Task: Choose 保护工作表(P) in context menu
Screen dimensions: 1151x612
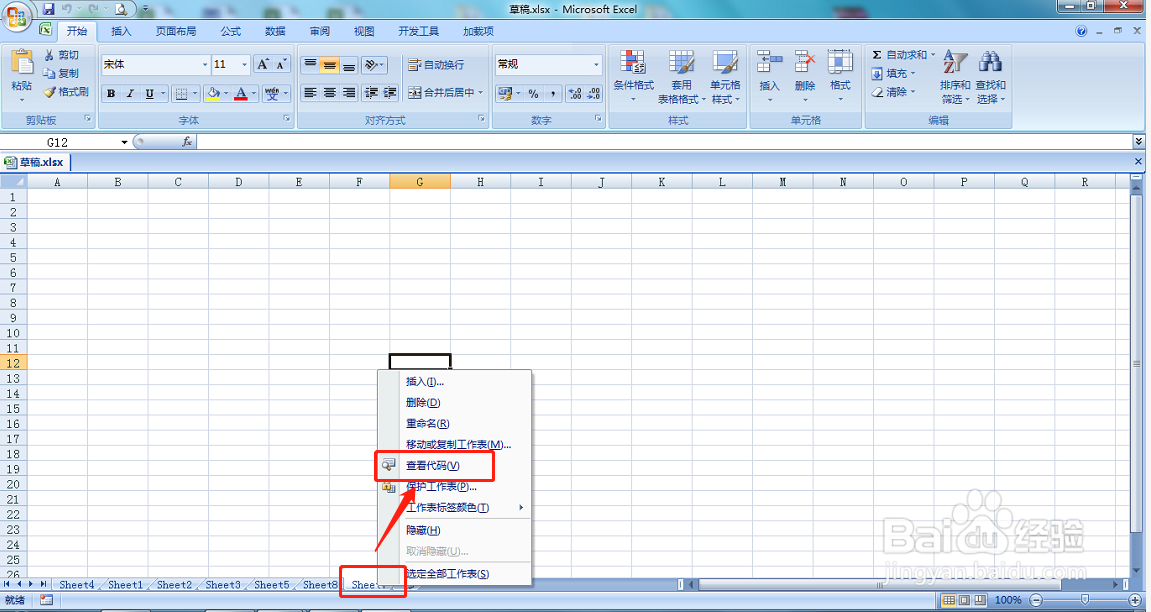Action: coord(455,487)
